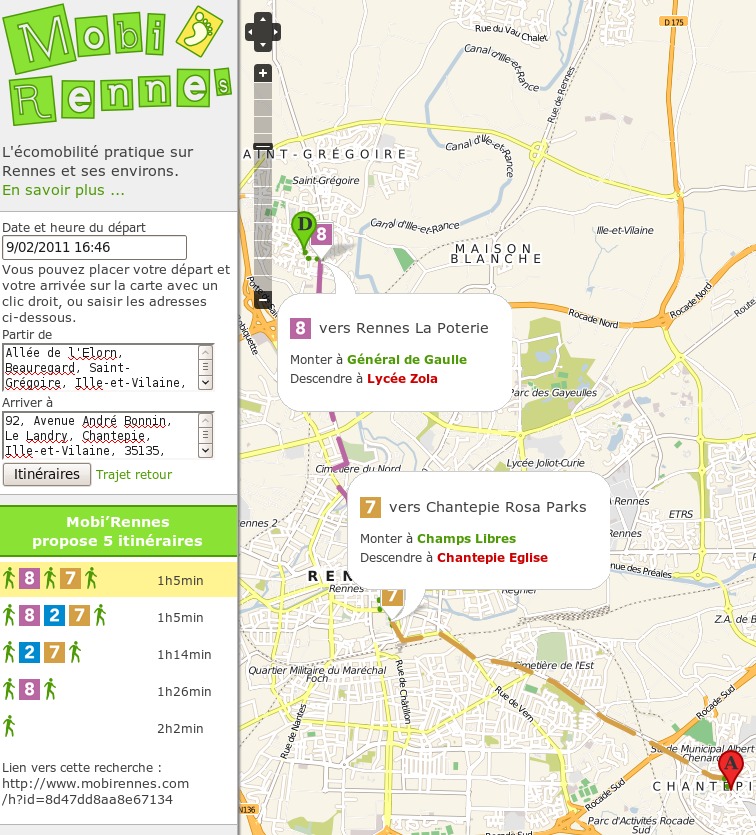Click up arrow of Arriver à scrollbar
Viewport: 756px width, 835px height.
coord(206,420)
